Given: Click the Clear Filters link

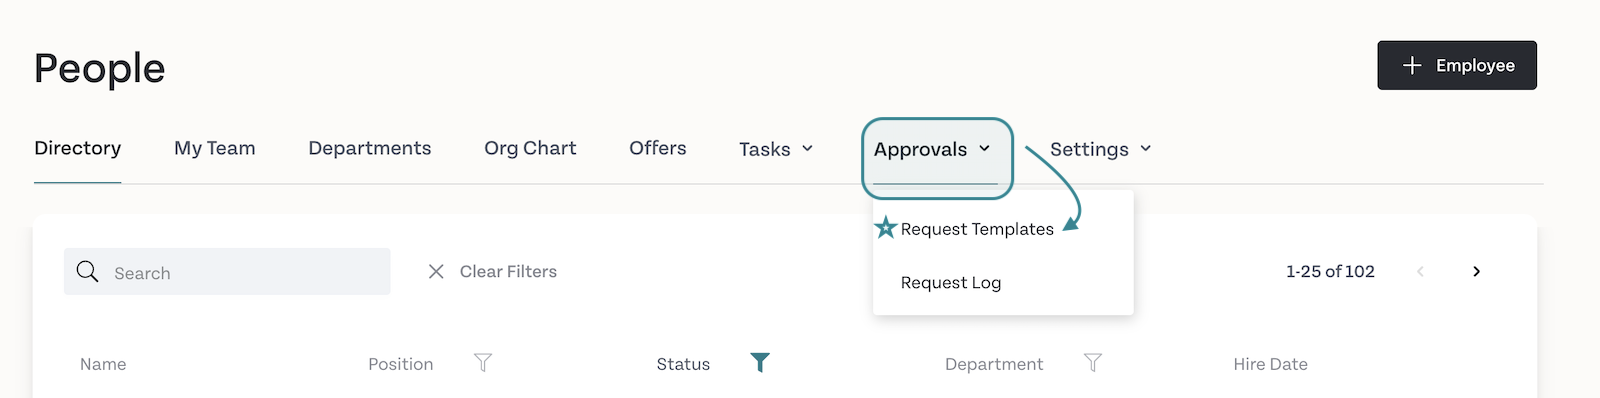Looking at the screenshot, I should pos(508,271).
